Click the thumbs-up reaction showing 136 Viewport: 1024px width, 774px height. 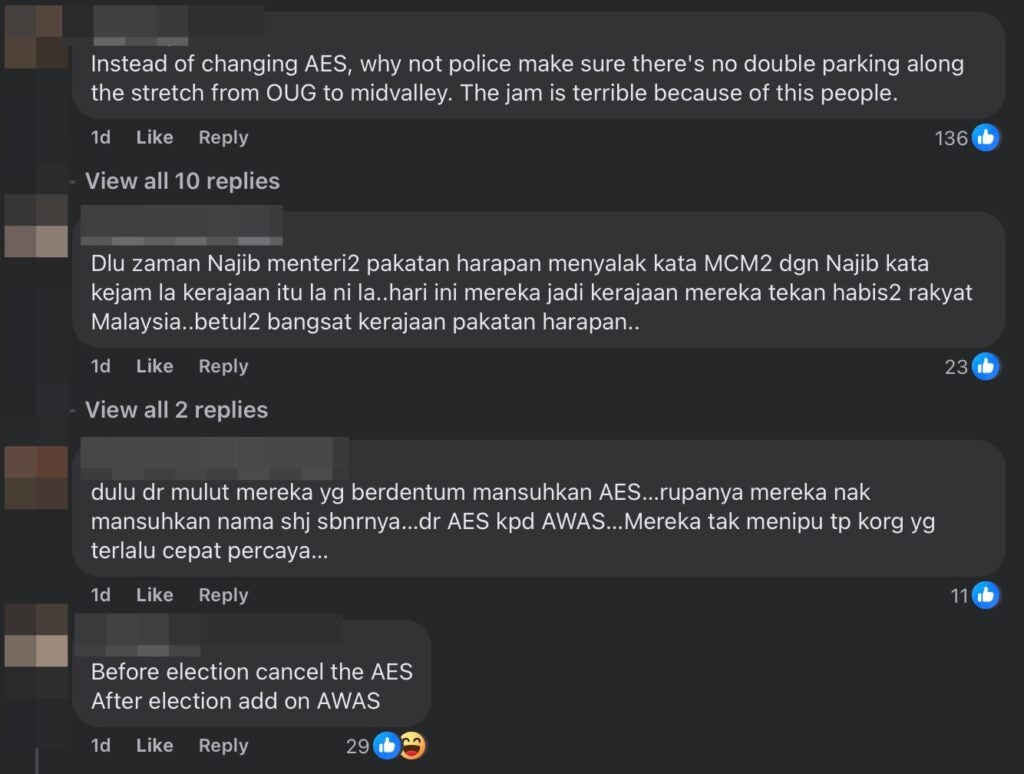(985, 137)
